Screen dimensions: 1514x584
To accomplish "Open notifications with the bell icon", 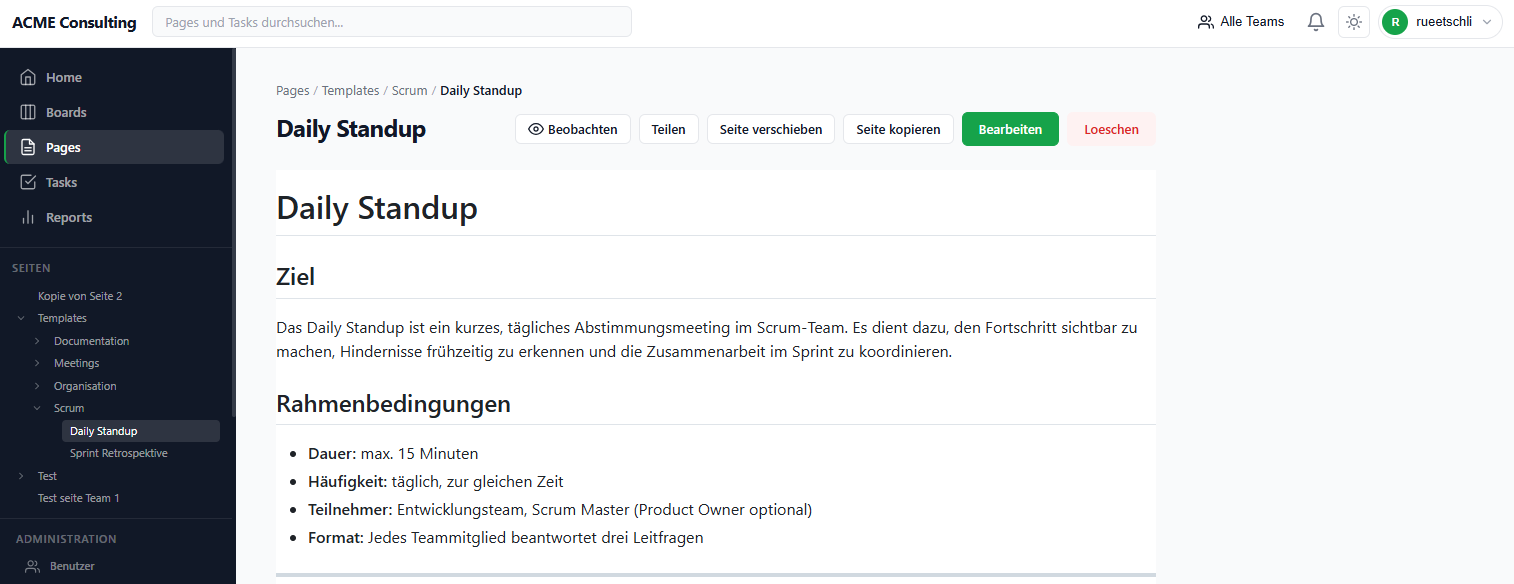I will [x=1315, y=21].
